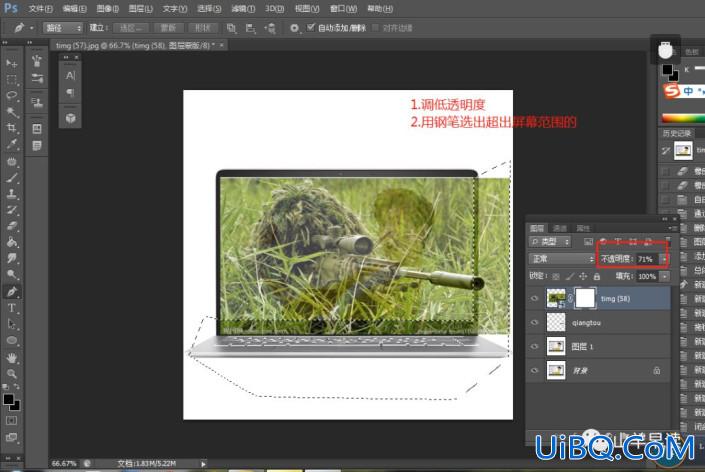This screenshot has width=705, height=472.
Task: Select the Spot Healing Brush tool
Action: click(12, 161)
